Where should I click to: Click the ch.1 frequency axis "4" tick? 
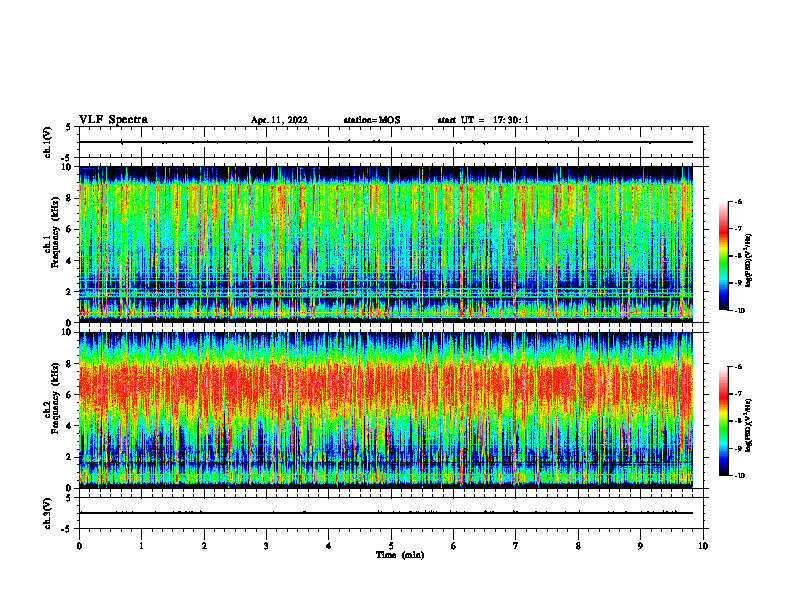[x=70, y=261]
